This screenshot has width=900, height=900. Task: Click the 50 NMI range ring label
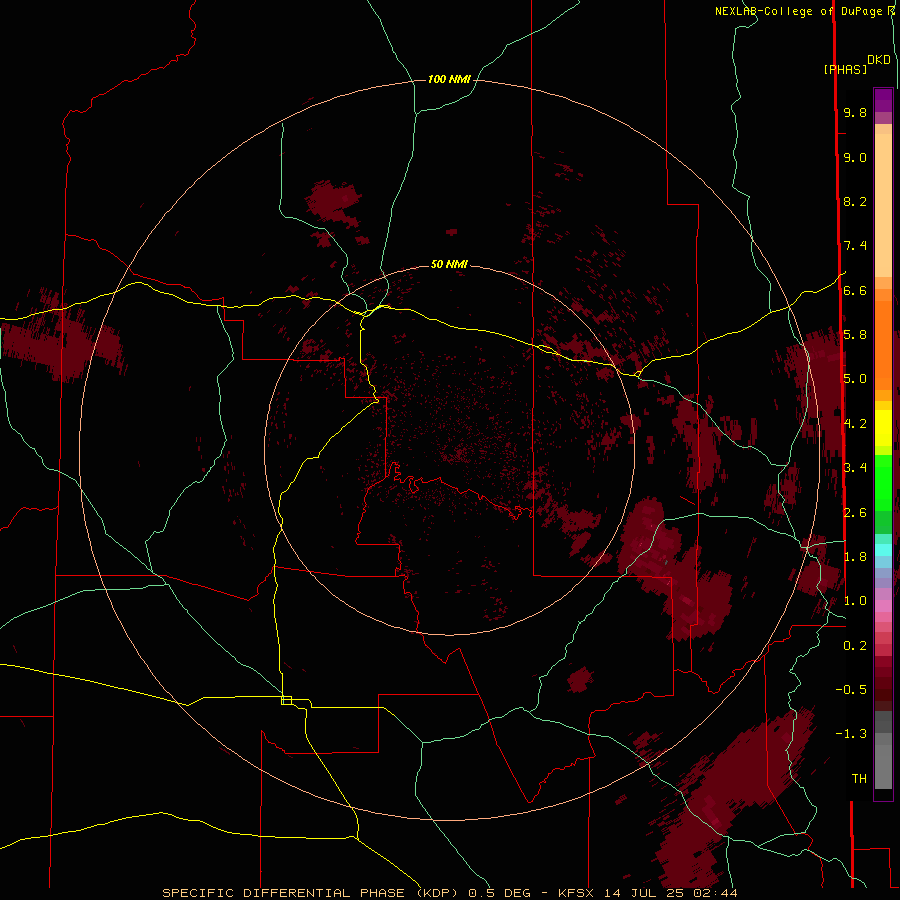[449, 264]
